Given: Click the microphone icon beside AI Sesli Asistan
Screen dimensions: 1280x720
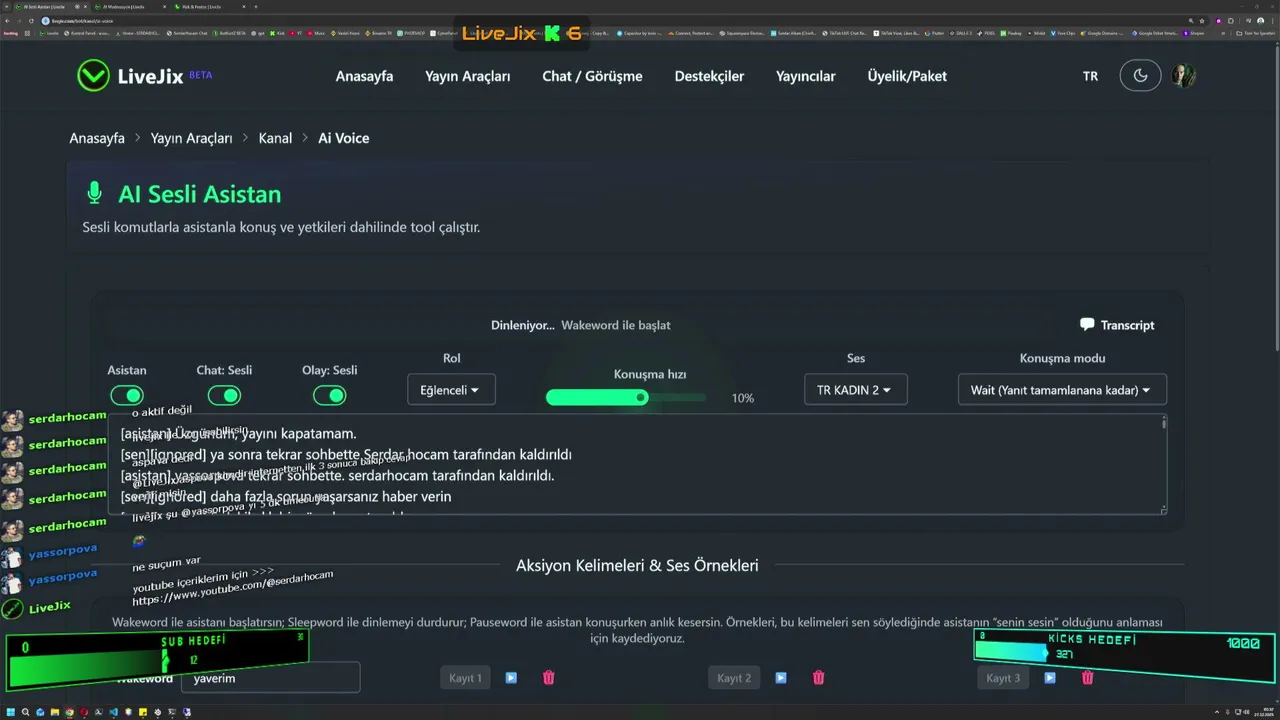Looking at the screenshot, I should click(x=95, y=194).
